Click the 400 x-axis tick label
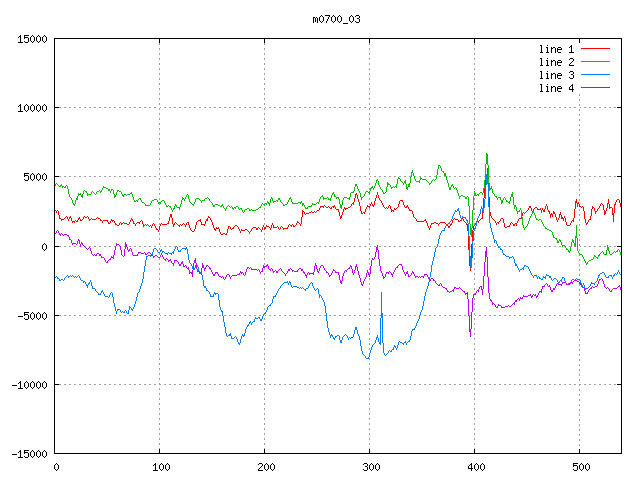This screenshot has width=640, height=480. (474, 467)
